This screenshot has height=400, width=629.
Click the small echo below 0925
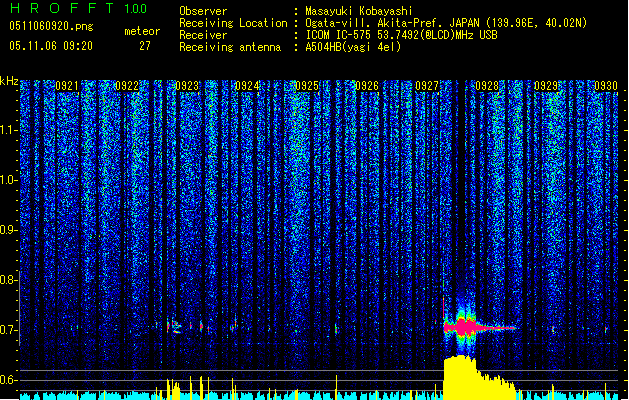point(336,329)
